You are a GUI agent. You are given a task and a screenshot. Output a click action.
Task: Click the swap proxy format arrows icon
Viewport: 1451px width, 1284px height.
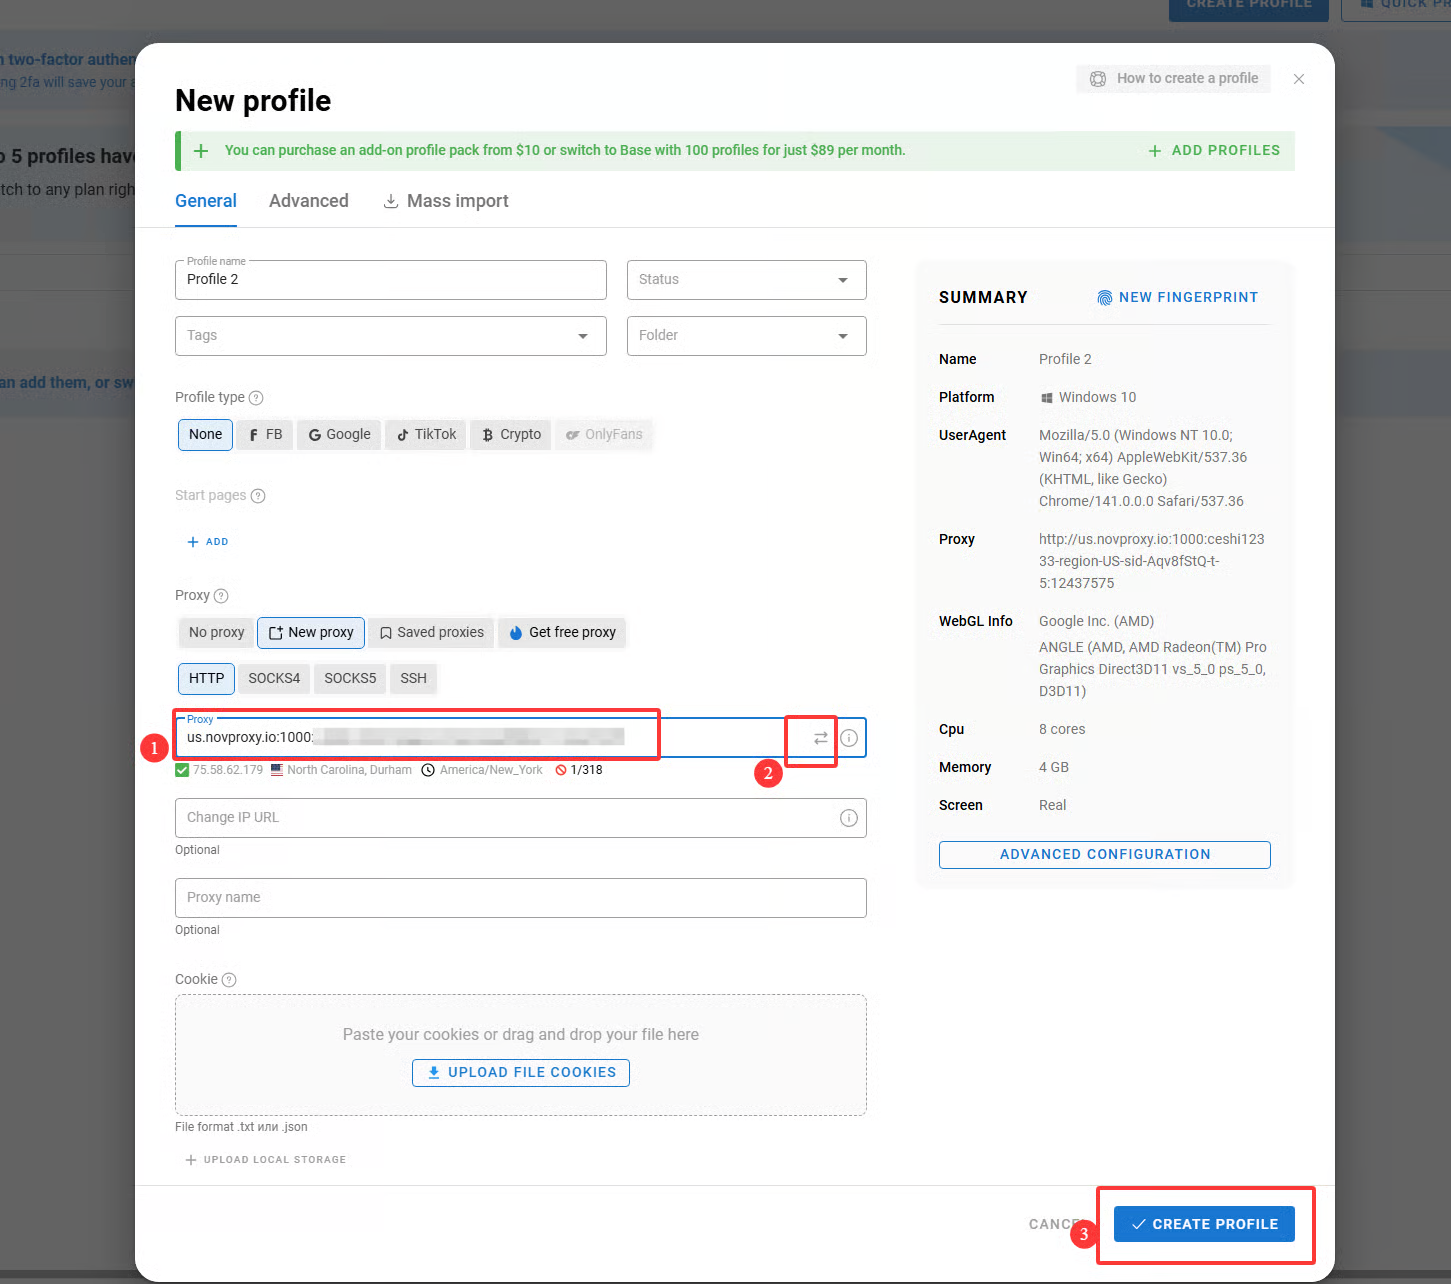tap(820, 738)
